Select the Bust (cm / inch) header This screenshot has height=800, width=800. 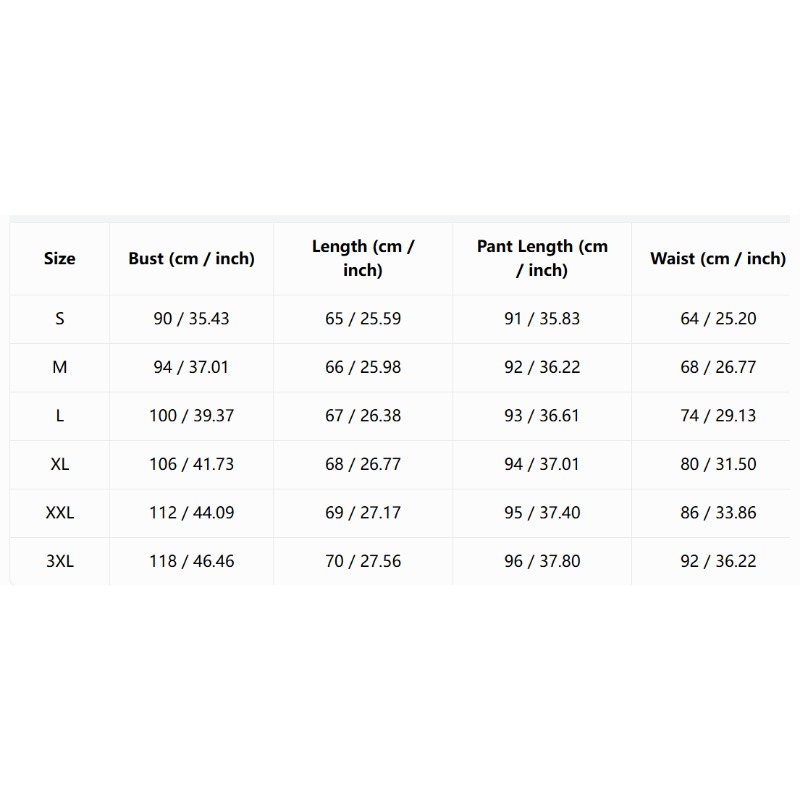191,259
